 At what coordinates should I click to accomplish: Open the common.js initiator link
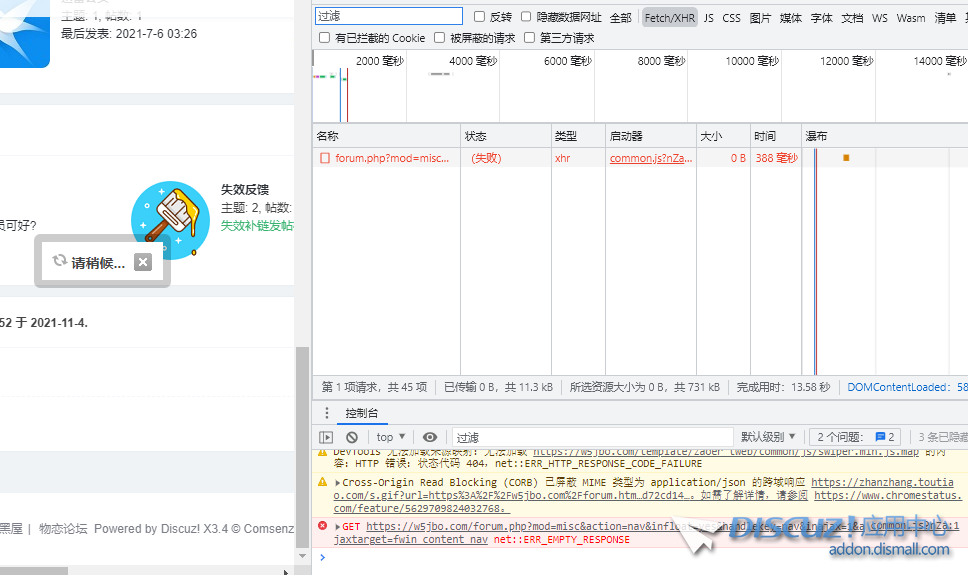[x=651, y=158]
